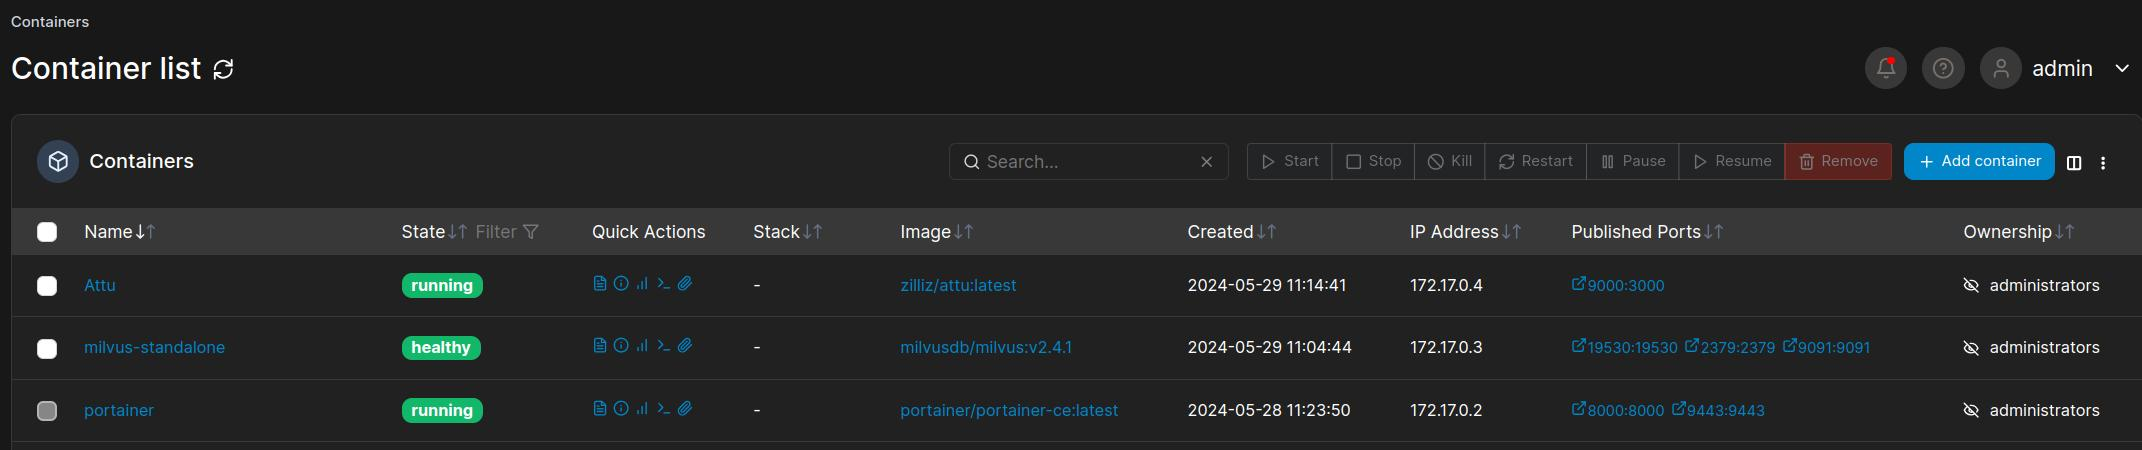
Task: Focus the container Search field
Action: pos(1088,161)
